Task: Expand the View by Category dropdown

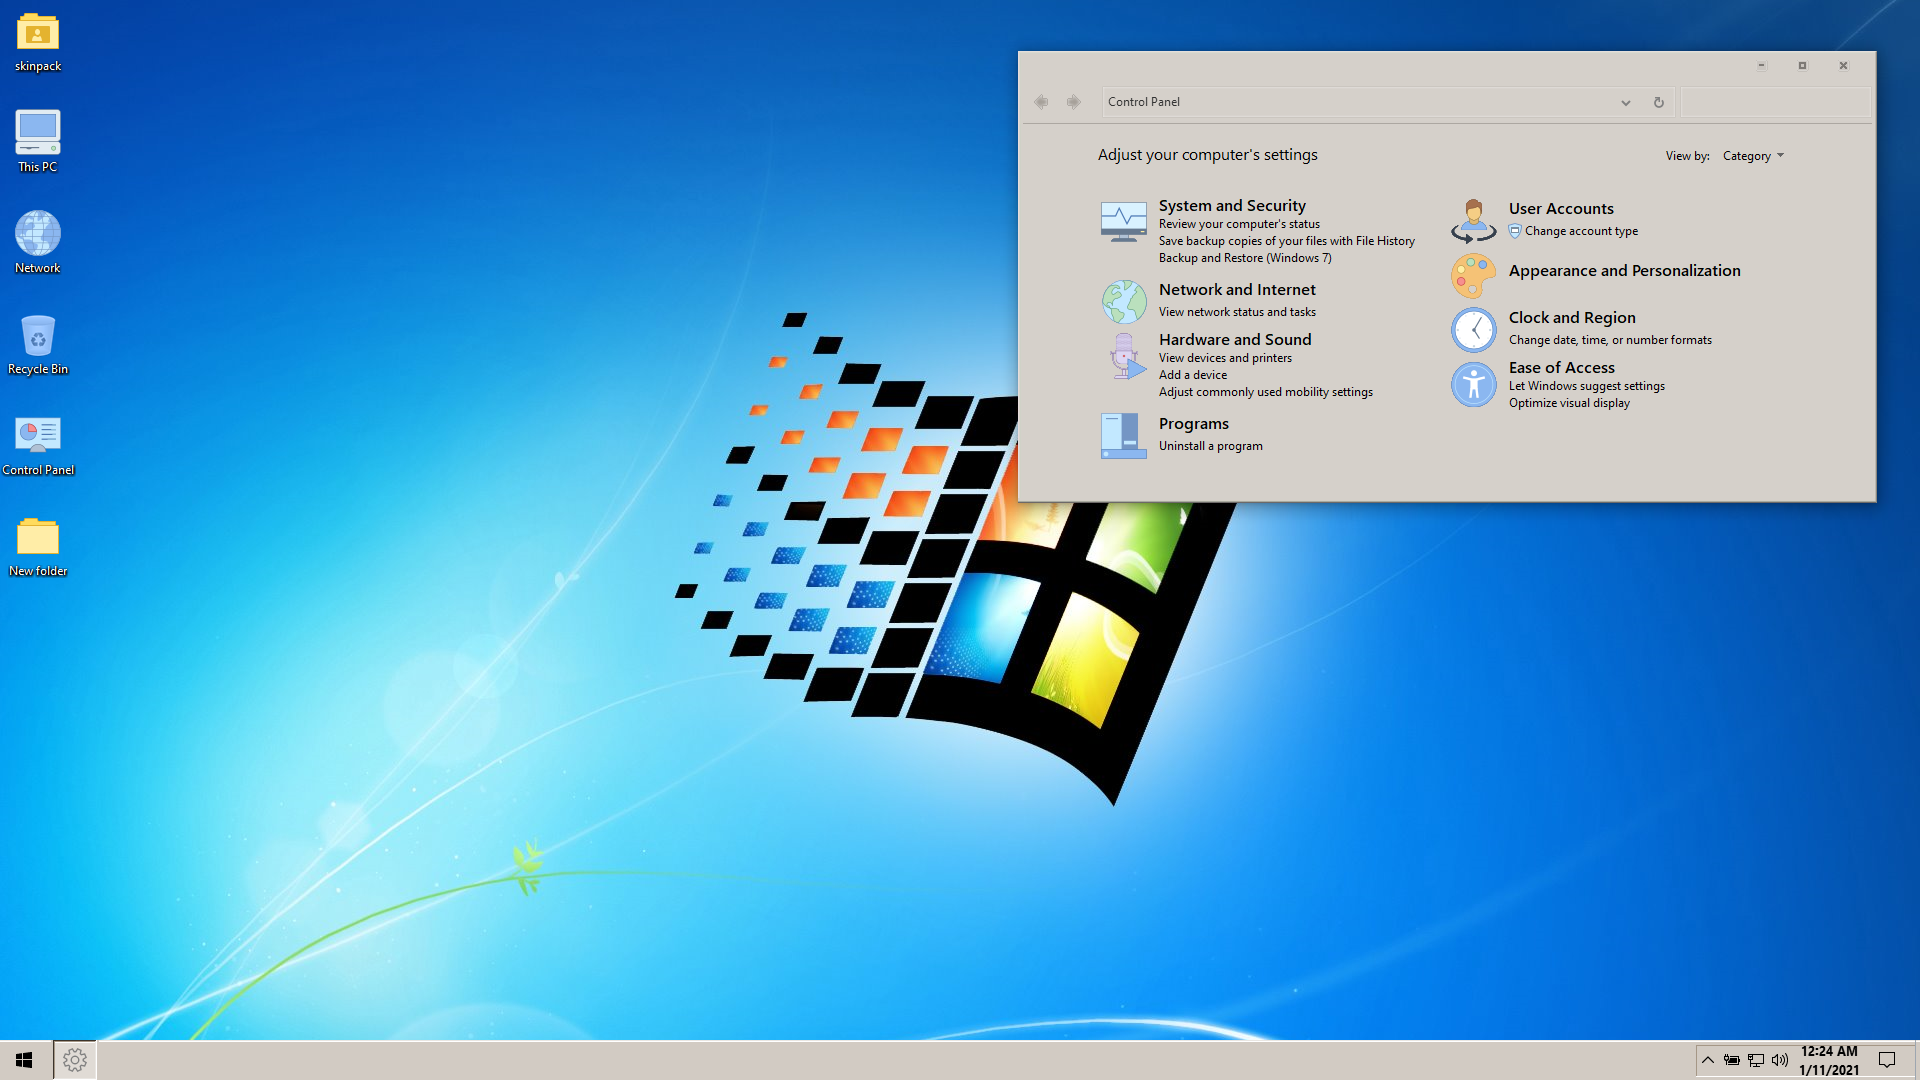Action: click(1753, 156)
